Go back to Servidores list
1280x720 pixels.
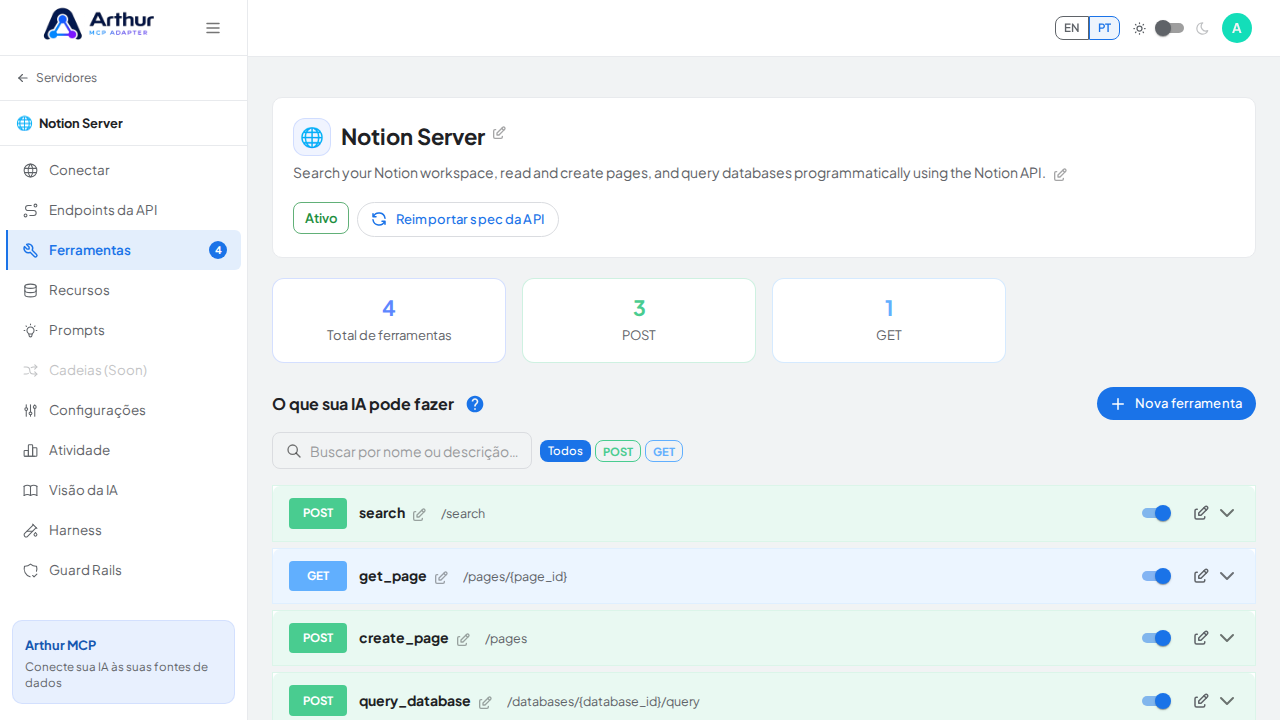57,78
